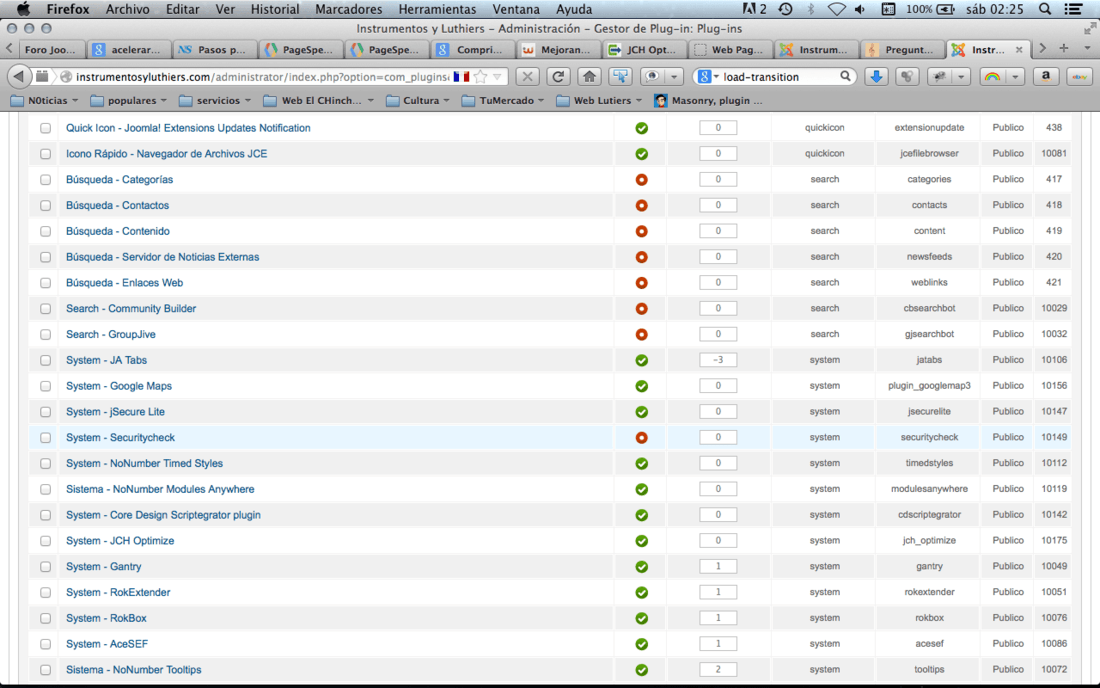Open search engine selector dropdown in search box
This screenshot has width=1100, height=688.
709,76
